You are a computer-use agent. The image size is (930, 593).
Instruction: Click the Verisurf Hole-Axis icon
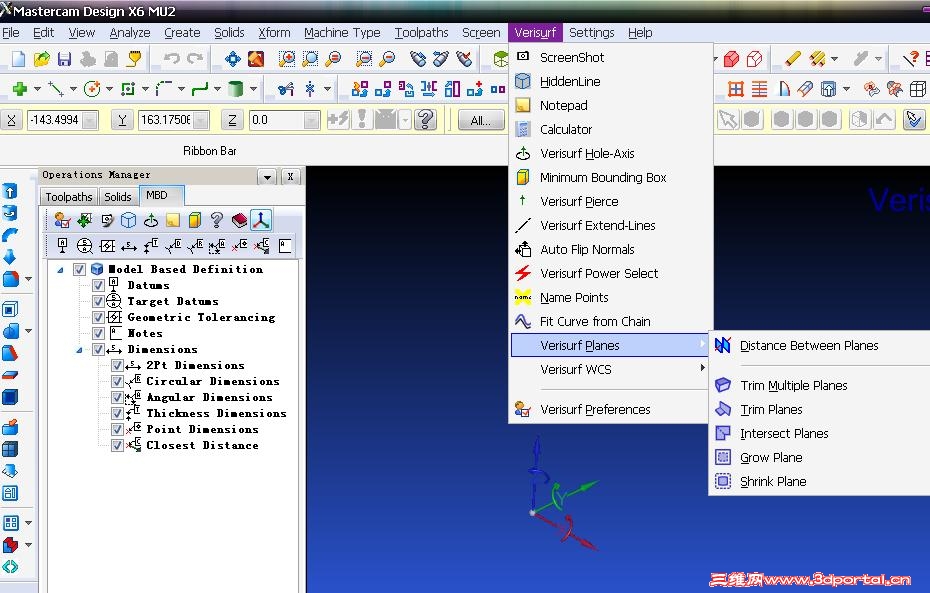523,154
